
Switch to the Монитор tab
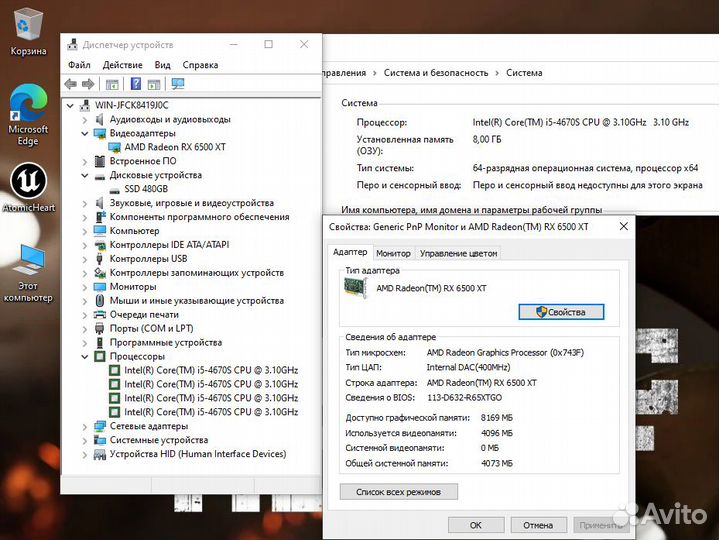pyautogui.click(x=393, y=253)
